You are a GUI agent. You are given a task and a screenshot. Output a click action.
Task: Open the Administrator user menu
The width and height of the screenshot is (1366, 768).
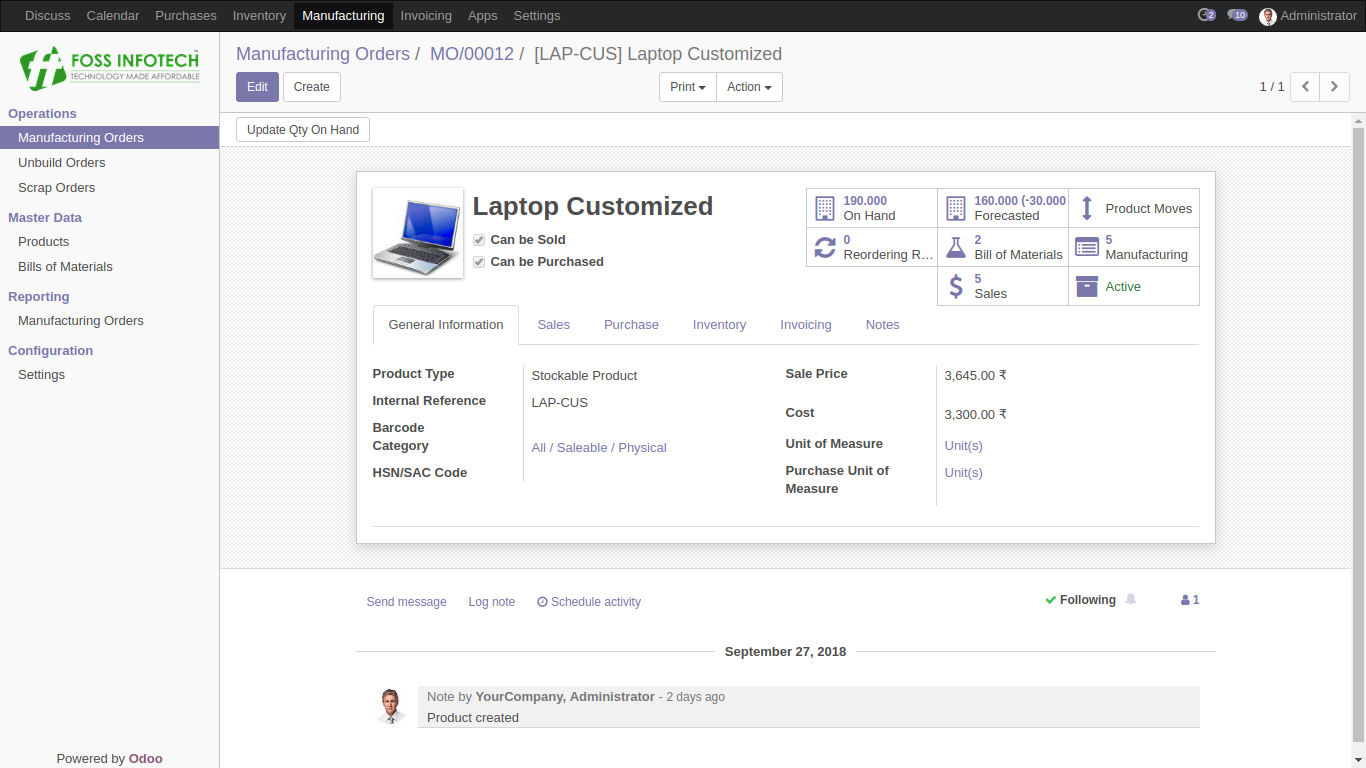point(1308,16)
